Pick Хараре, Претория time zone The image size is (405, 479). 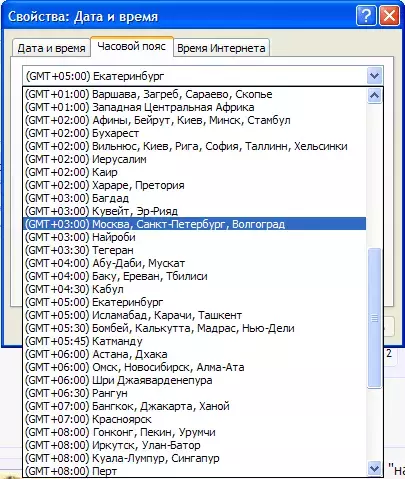195,185
